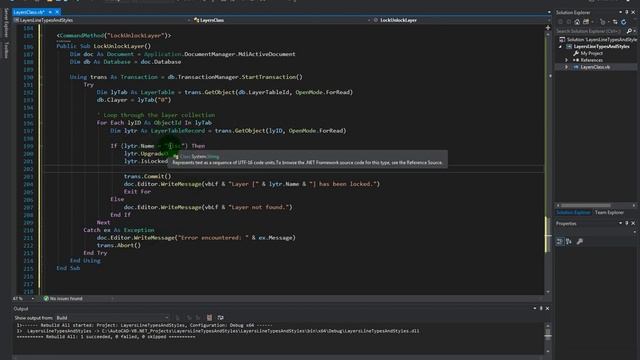Open the Solution Explorer search options dropdown arrow
The height and width of the screenshot is (360, 640).
click(634, 31)
